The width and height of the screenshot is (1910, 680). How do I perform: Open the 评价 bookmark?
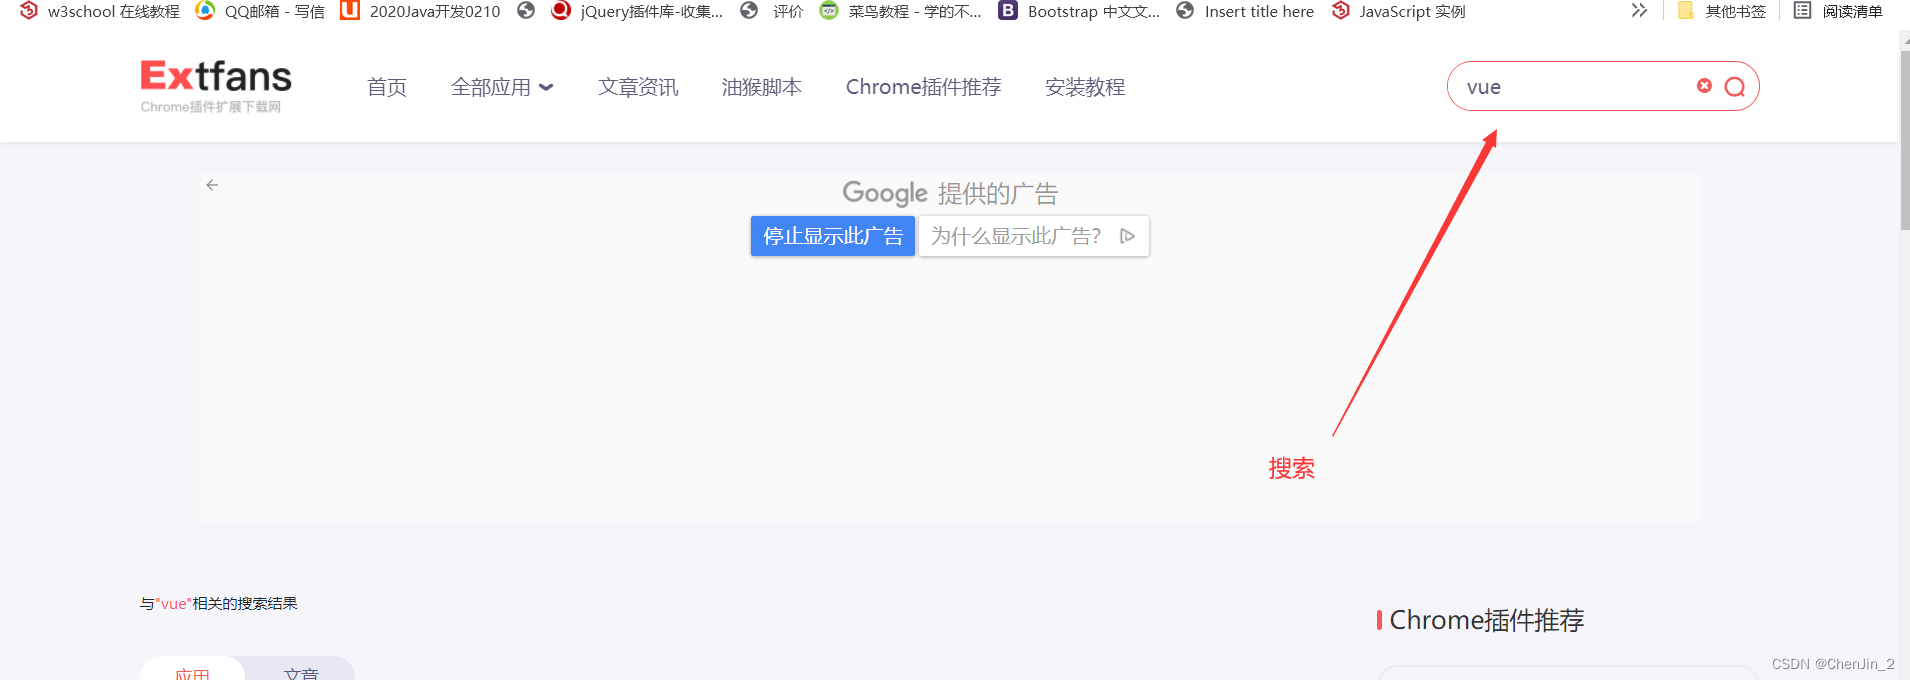point(772,11)
